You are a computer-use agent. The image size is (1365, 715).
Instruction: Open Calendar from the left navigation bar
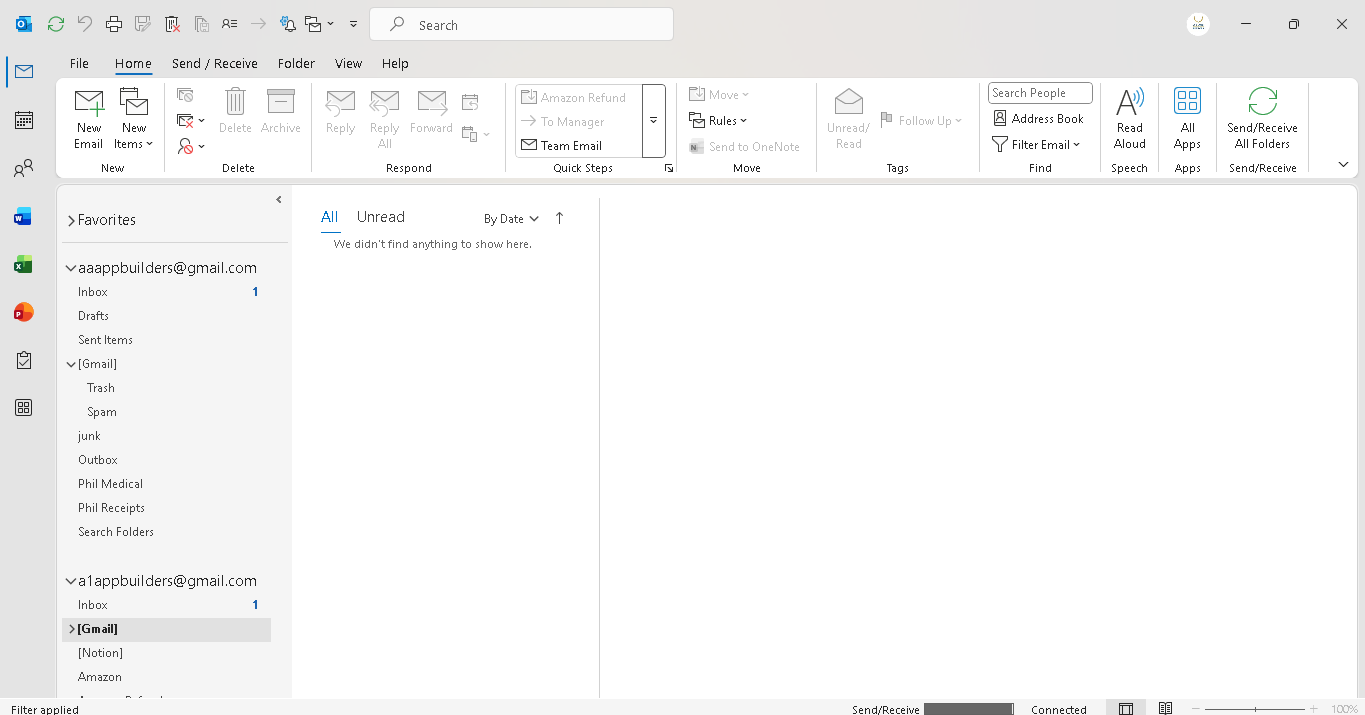(x=24, y=120)
